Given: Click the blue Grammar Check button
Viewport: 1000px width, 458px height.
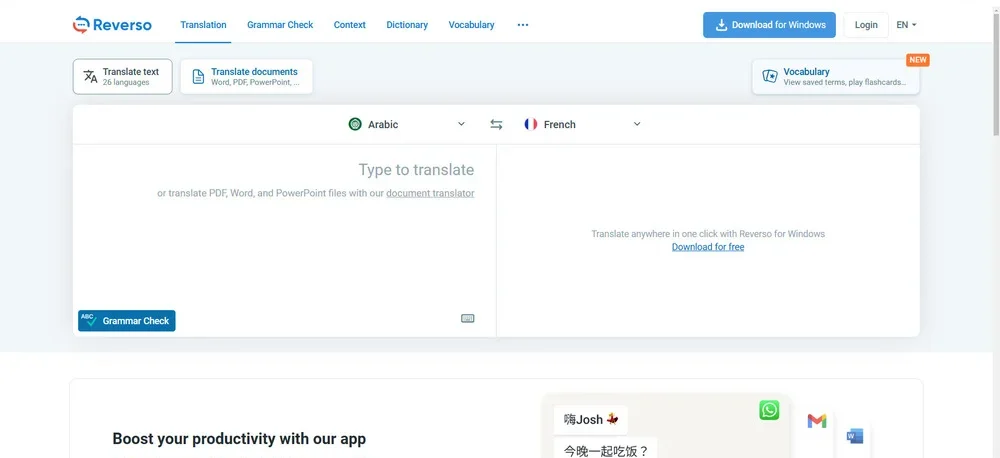Looking at the screenshot, I should (x=127, y=321).
